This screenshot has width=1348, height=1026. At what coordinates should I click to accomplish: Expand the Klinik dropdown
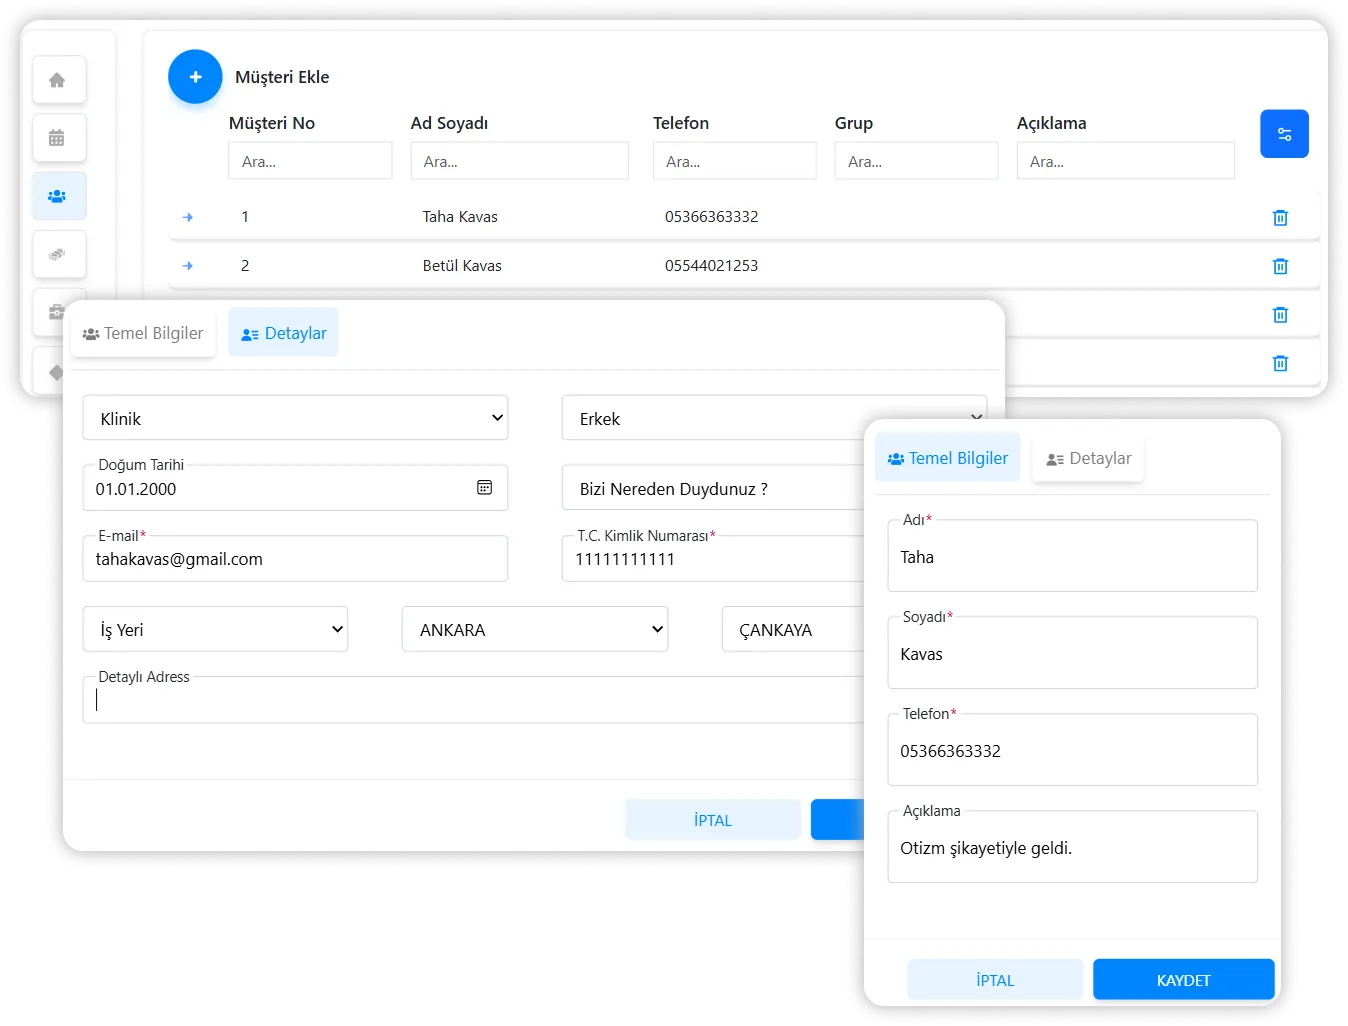[x=295, y=418]
